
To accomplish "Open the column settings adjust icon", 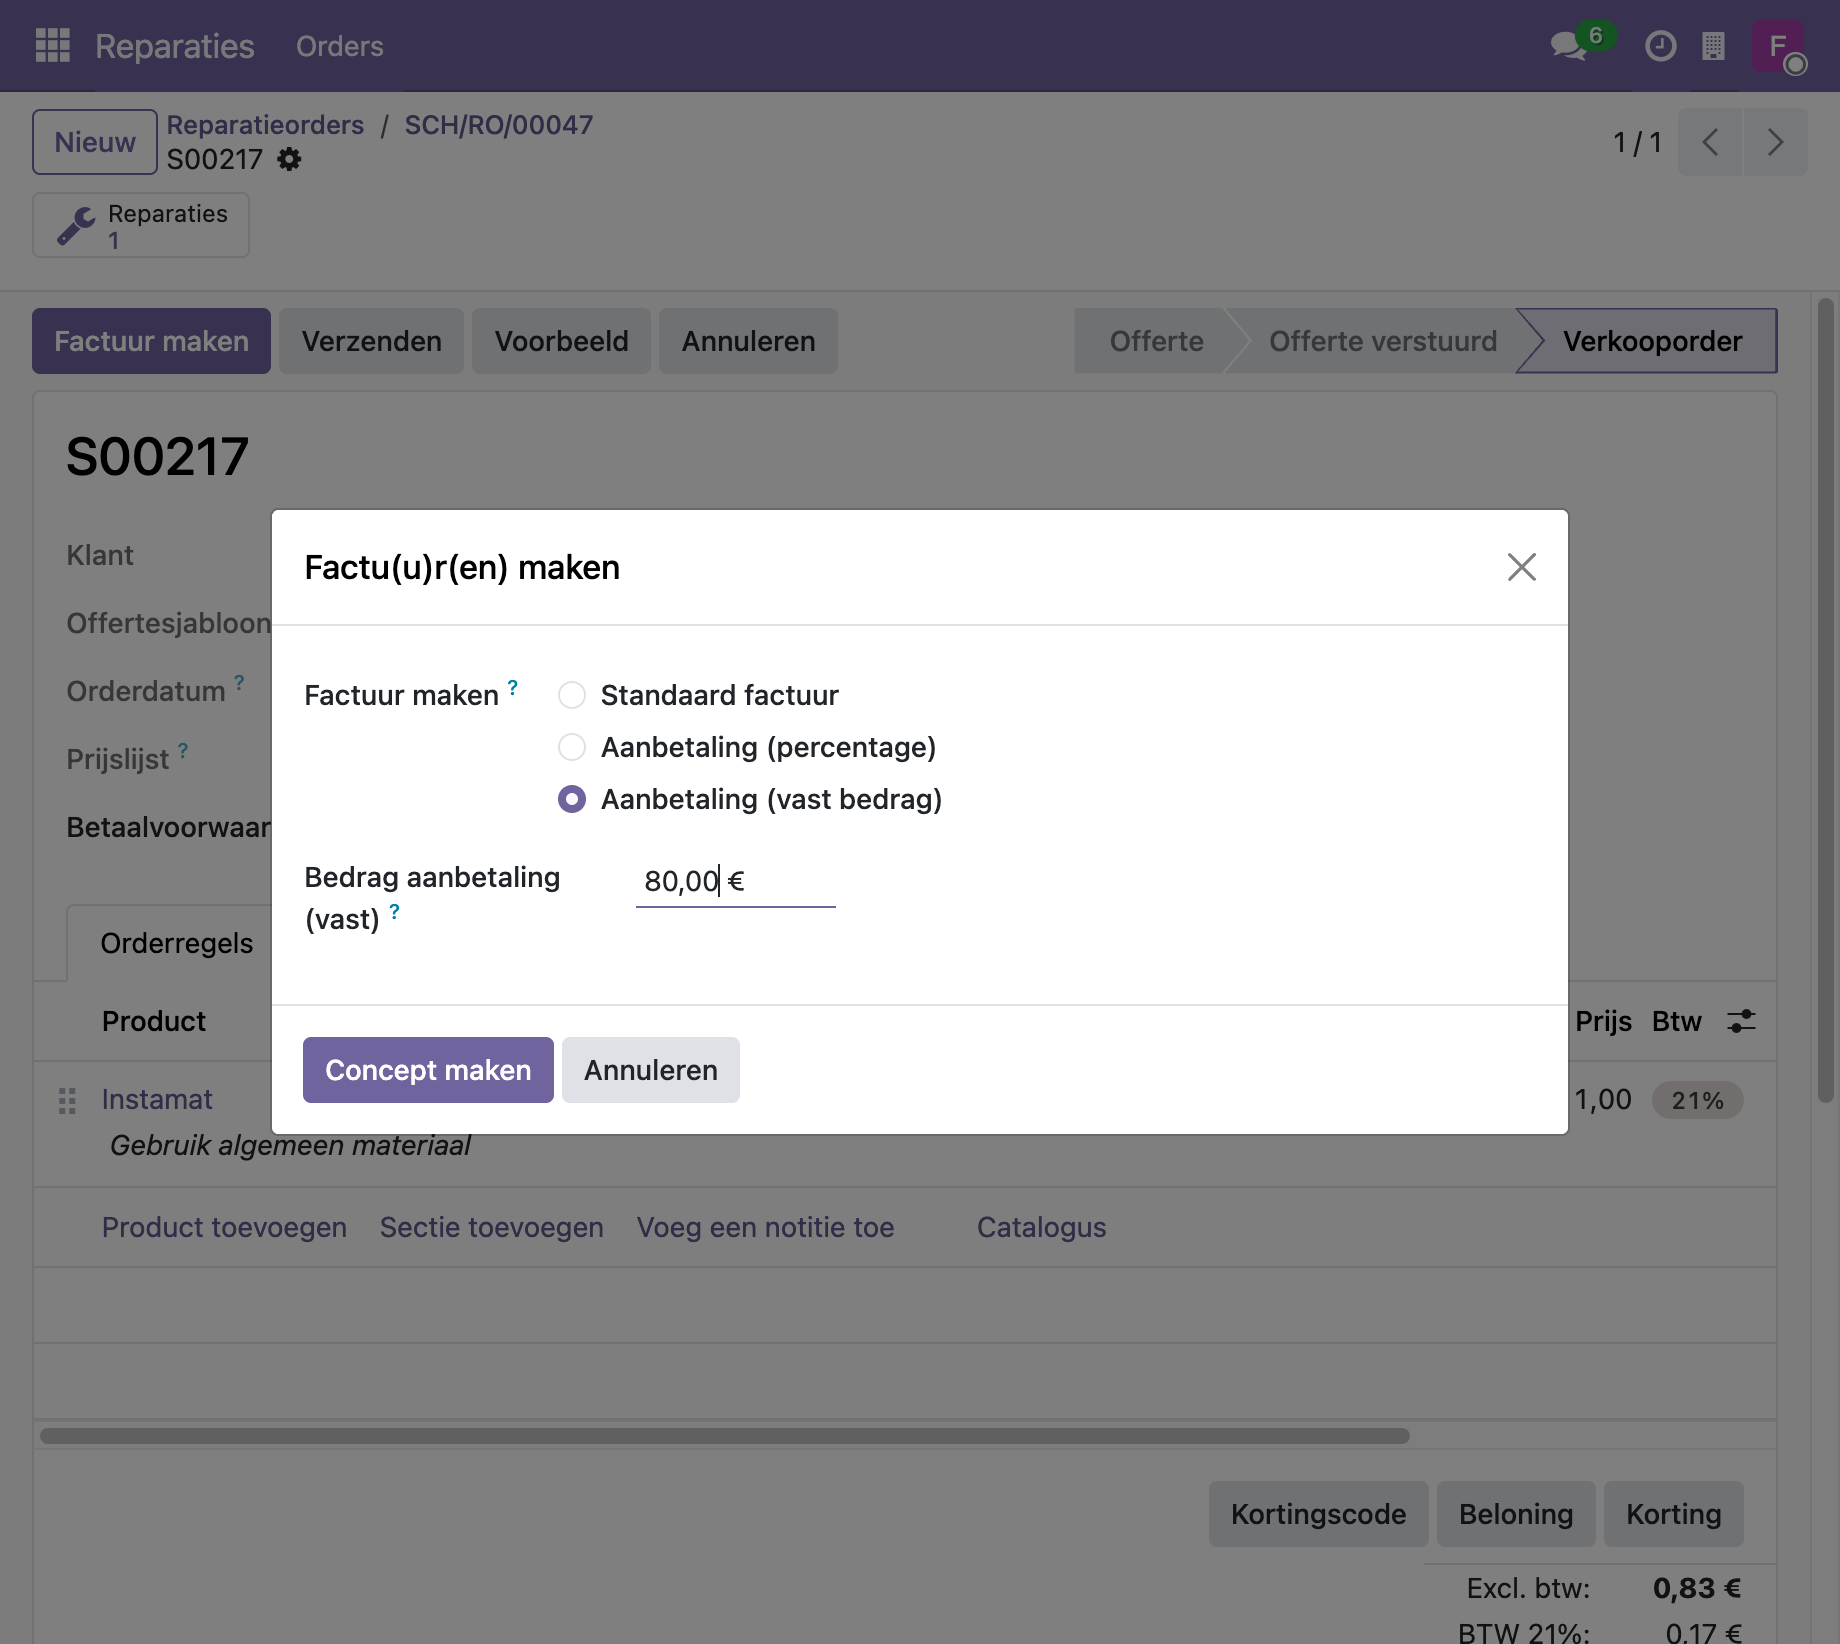I will tap(1741, 1021).
